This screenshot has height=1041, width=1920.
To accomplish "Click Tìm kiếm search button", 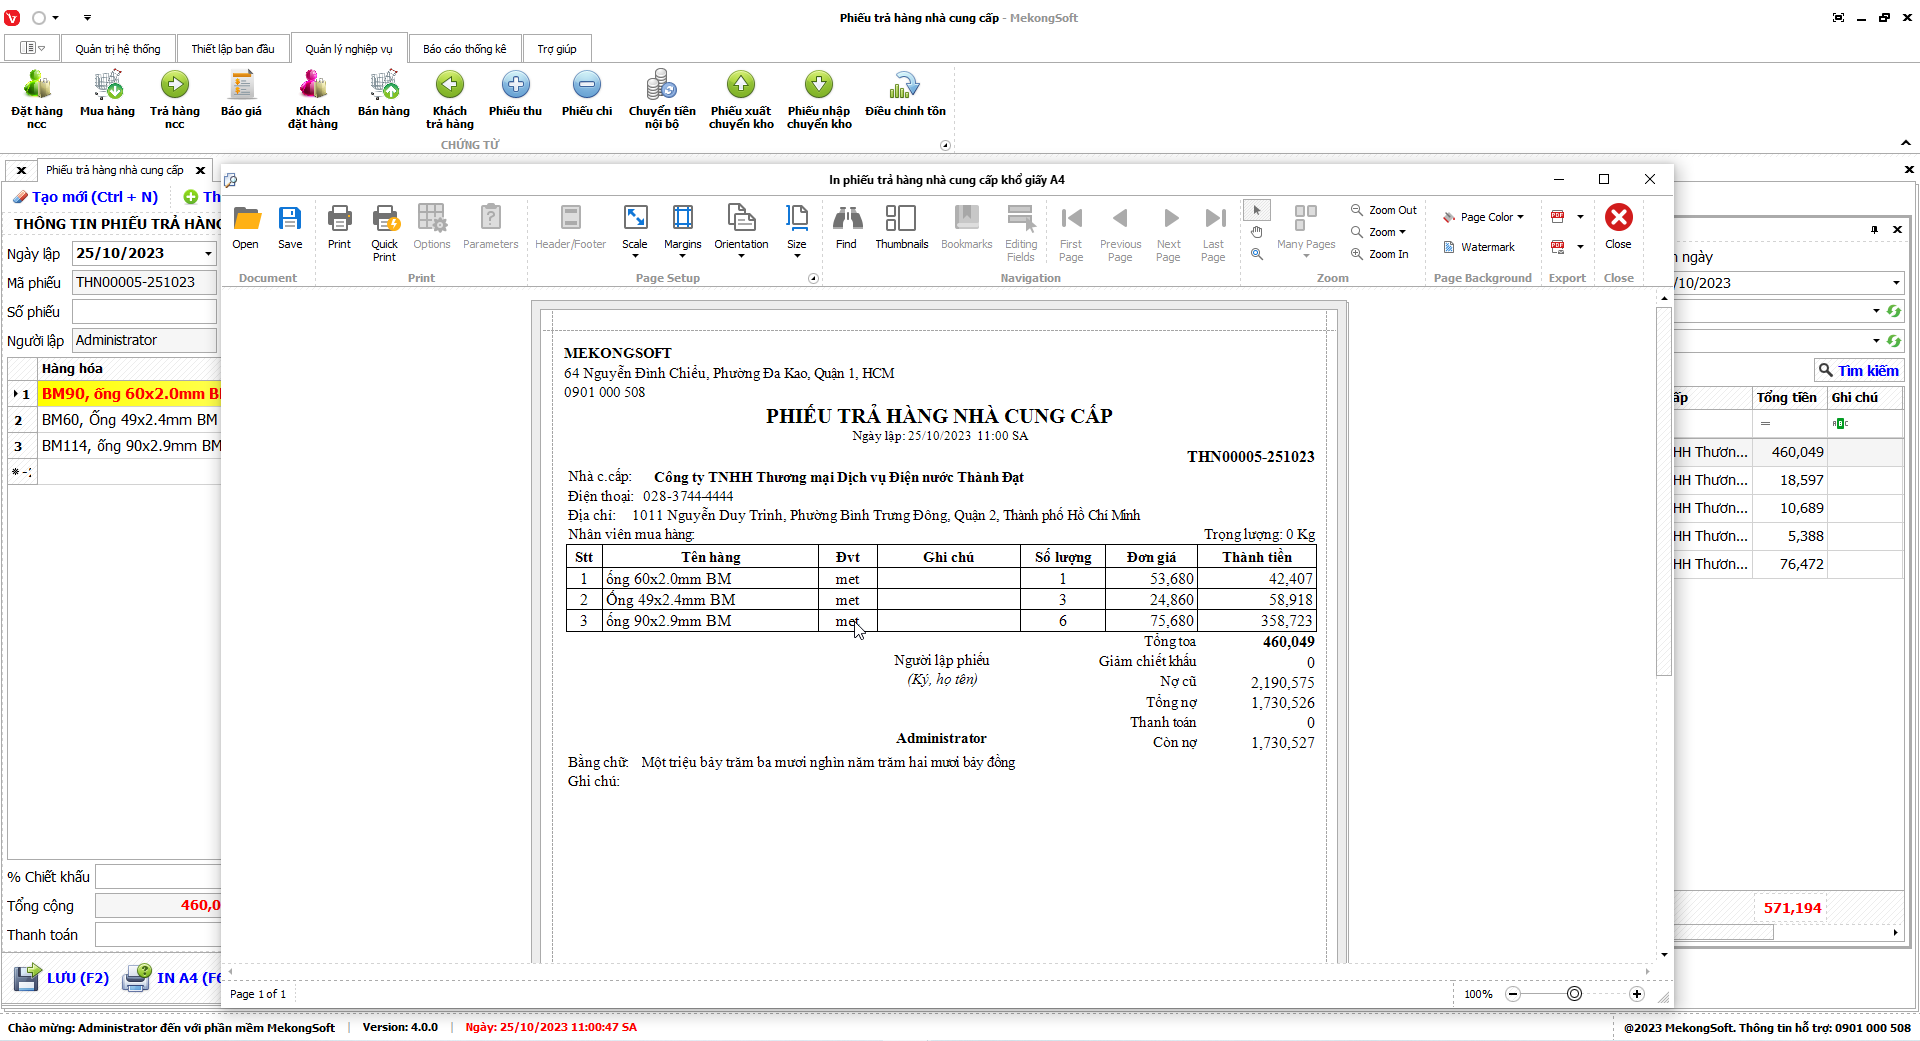I will pyautogui.click(x=1859, y=370).
